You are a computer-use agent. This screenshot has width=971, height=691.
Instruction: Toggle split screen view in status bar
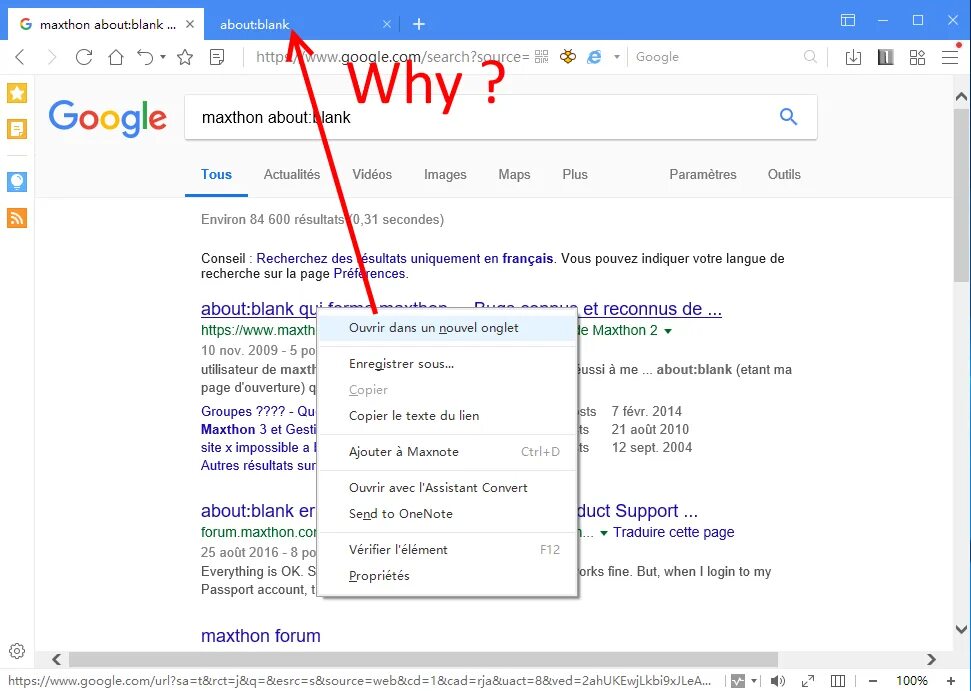point(838,681)
